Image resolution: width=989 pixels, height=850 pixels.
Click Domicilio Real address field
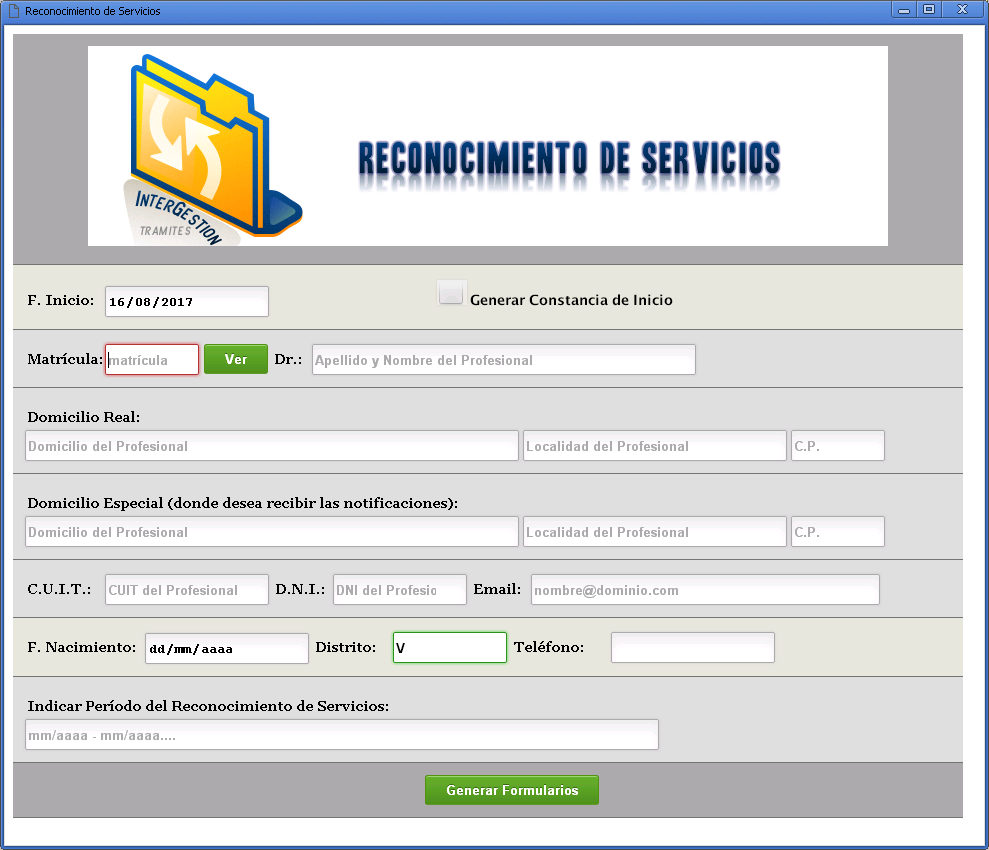pyautogui.click(x=272, y=446)
